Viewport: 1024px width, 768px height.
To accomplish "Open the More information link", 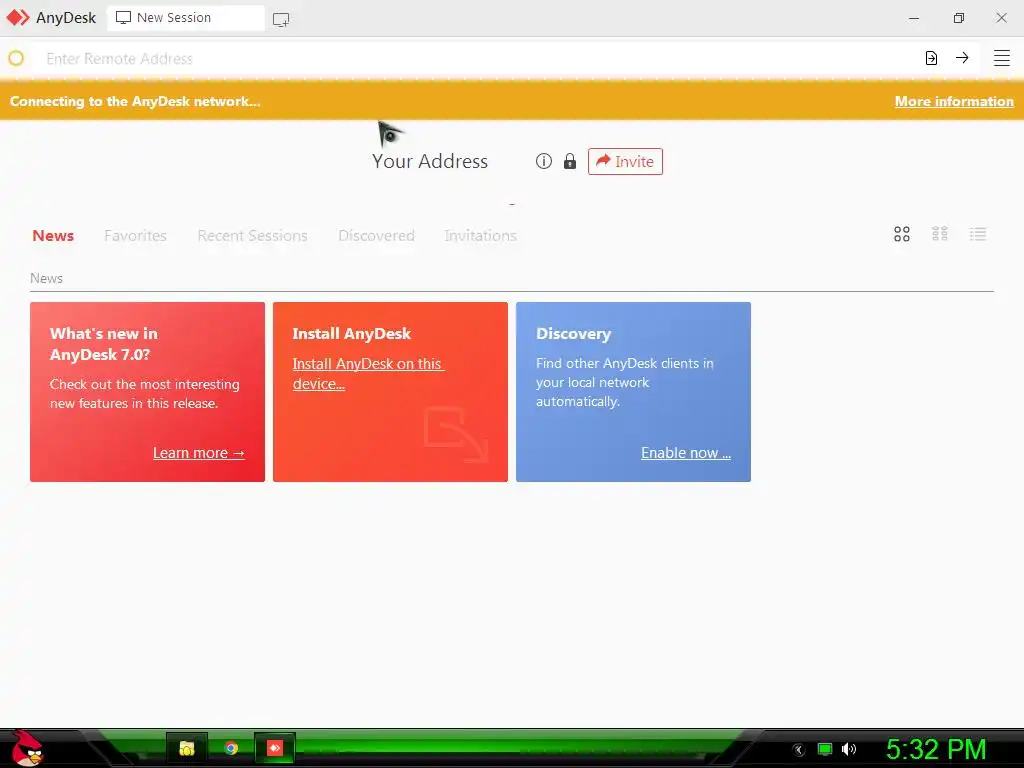I will (x=954, y=101).
